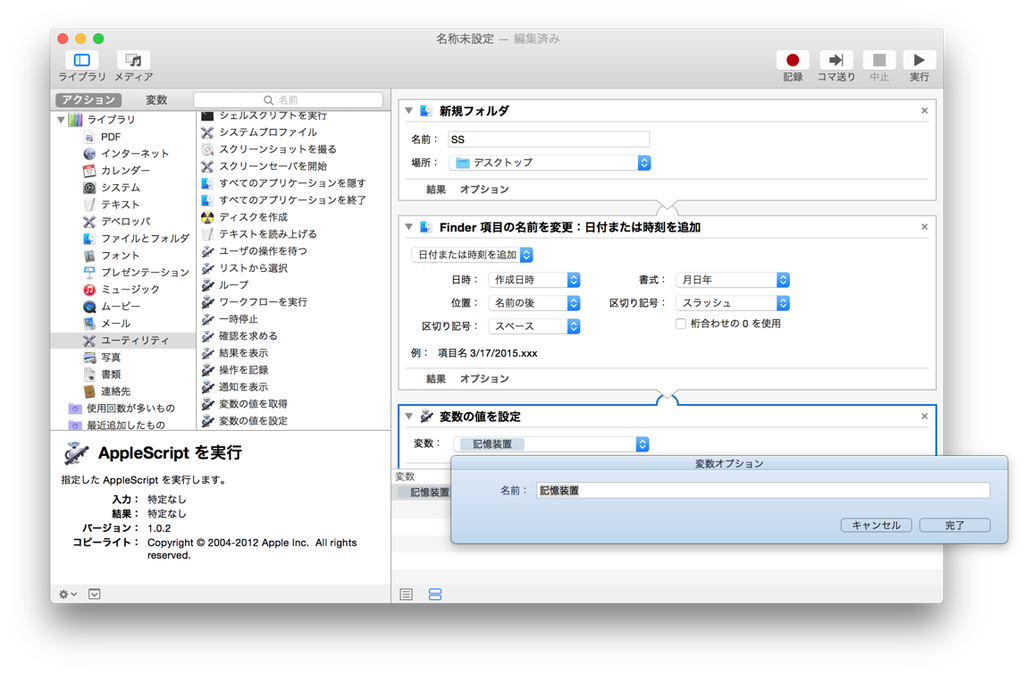Select the 書類 category icon
The height and width of the screenshot is (675, 1024).
click(x=89, y=374)
